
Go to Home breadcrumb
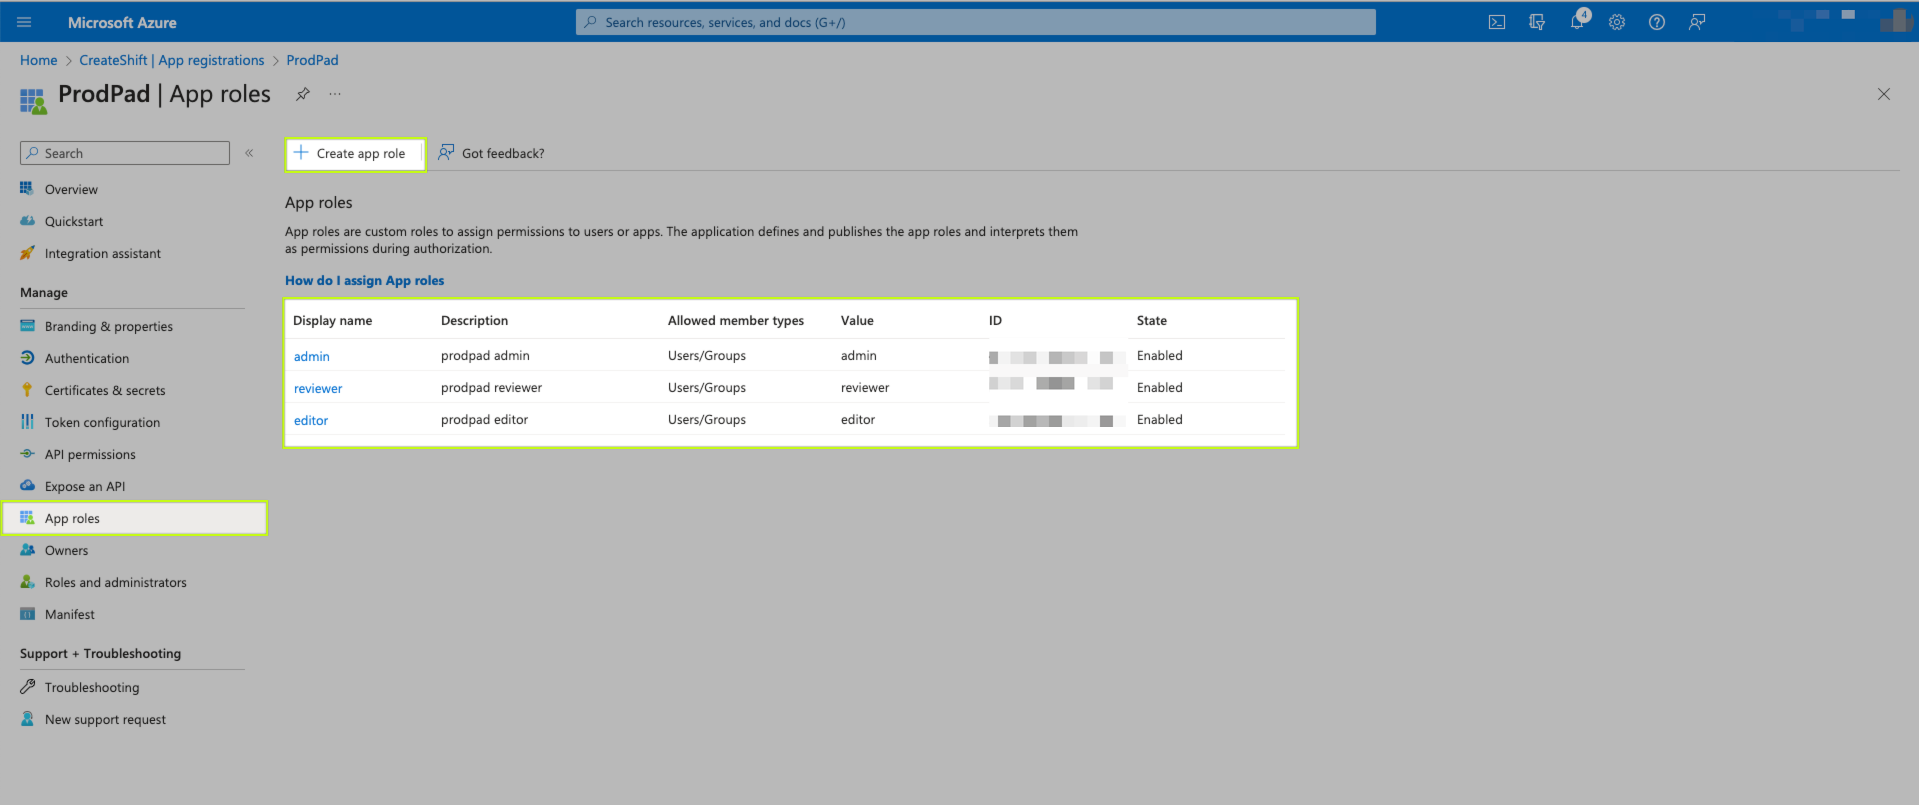point(39,60)
